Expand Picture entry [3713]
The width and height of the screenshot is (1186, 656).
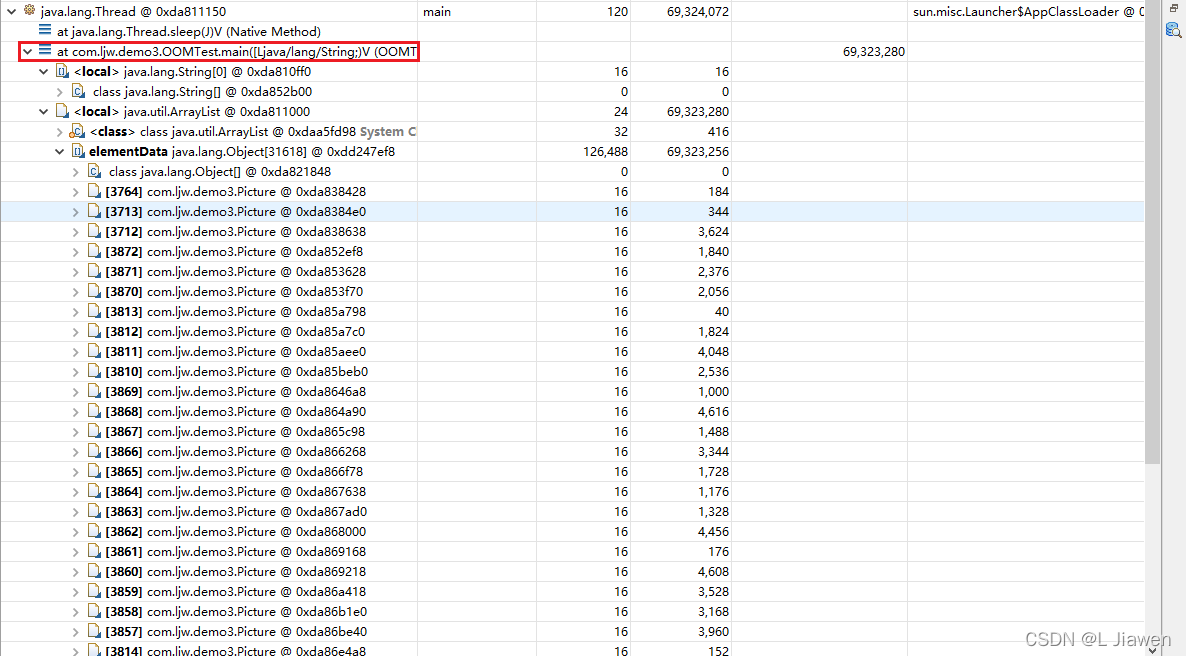(x=76, y=212)
